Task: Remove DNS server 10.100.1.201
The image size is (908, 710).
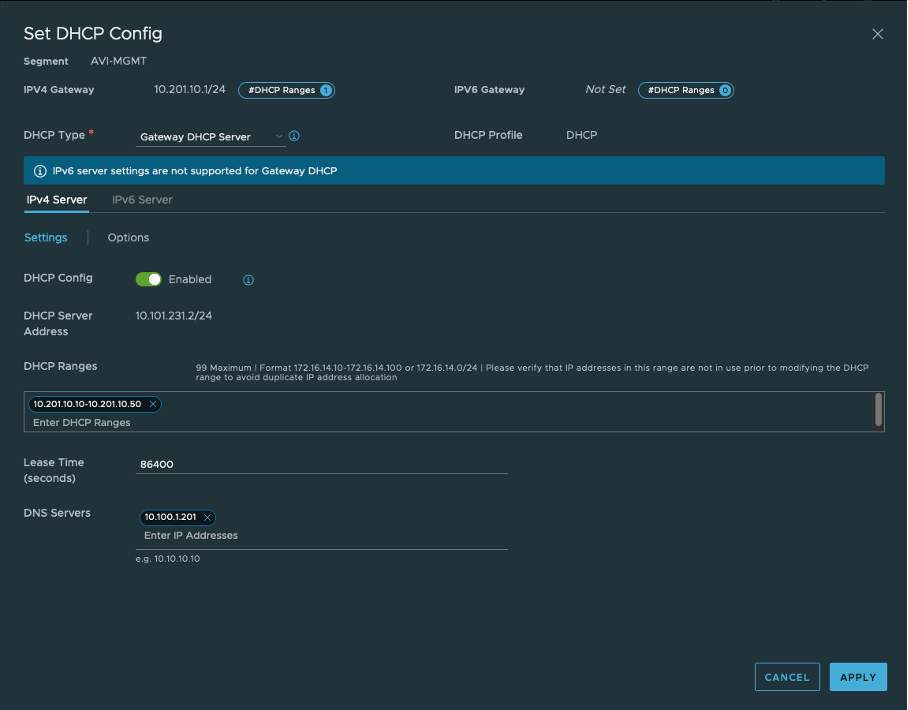Action: [x=208, y=517]
